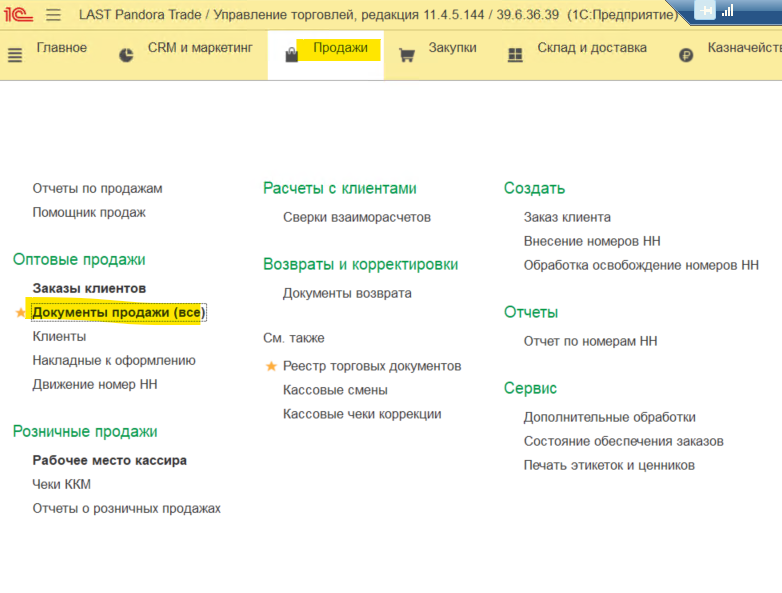
Task: Open Кассовые смены
Action: [x=335, y=390]
